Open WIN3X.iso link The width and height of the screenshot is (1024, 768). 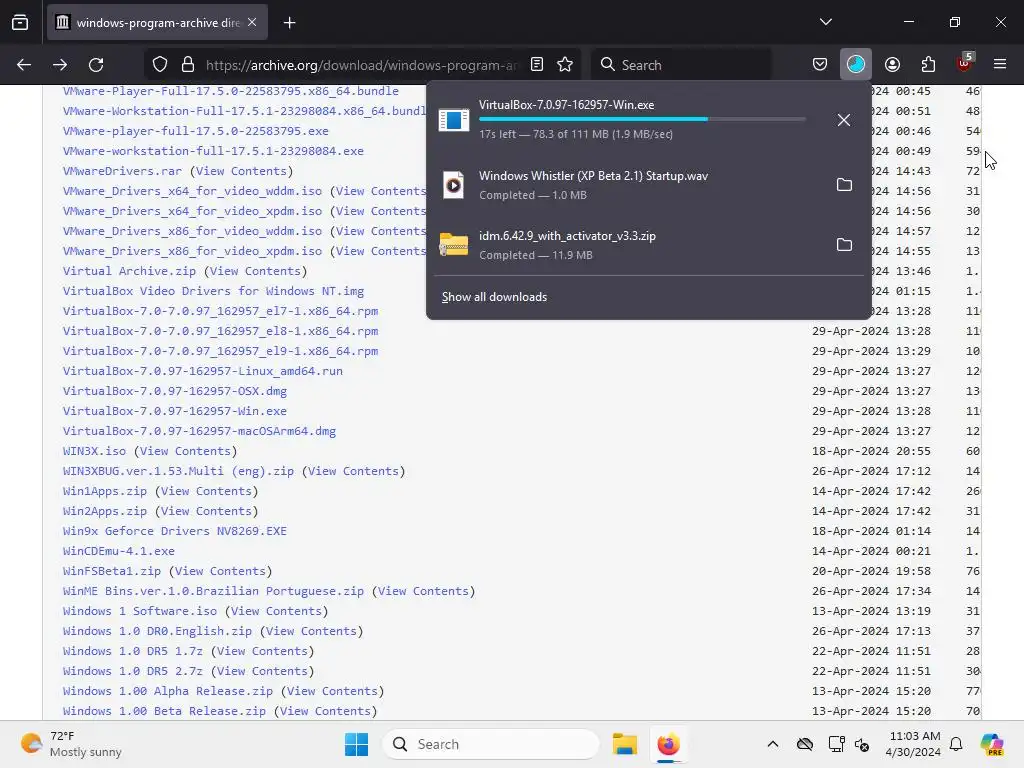pyautogui.click(x=94, y=451)
